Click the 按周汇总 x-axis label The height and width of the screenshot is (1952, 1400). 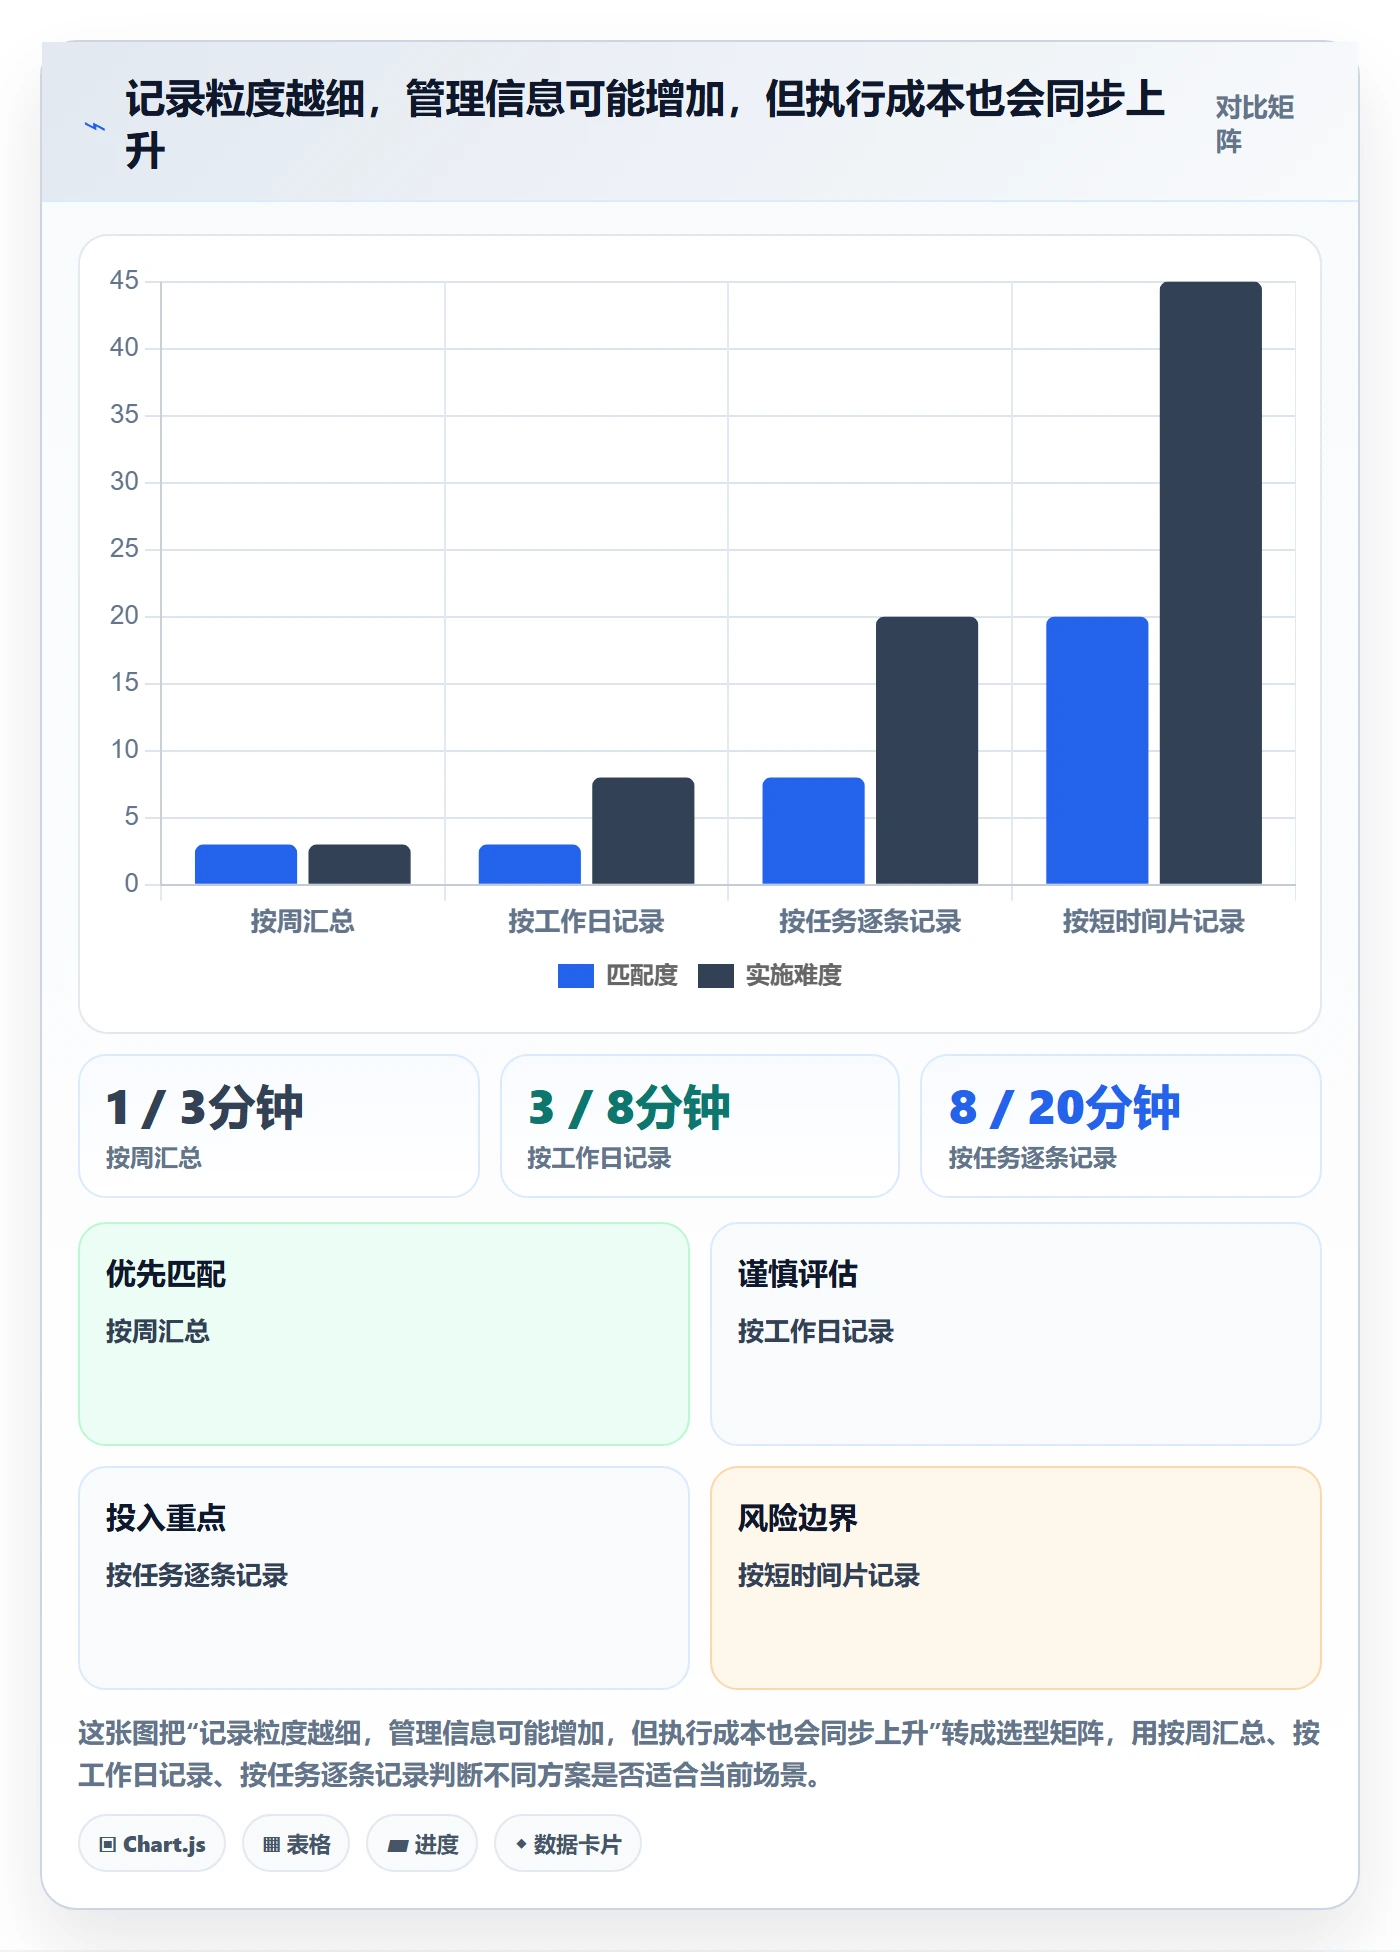coord(302,921)
